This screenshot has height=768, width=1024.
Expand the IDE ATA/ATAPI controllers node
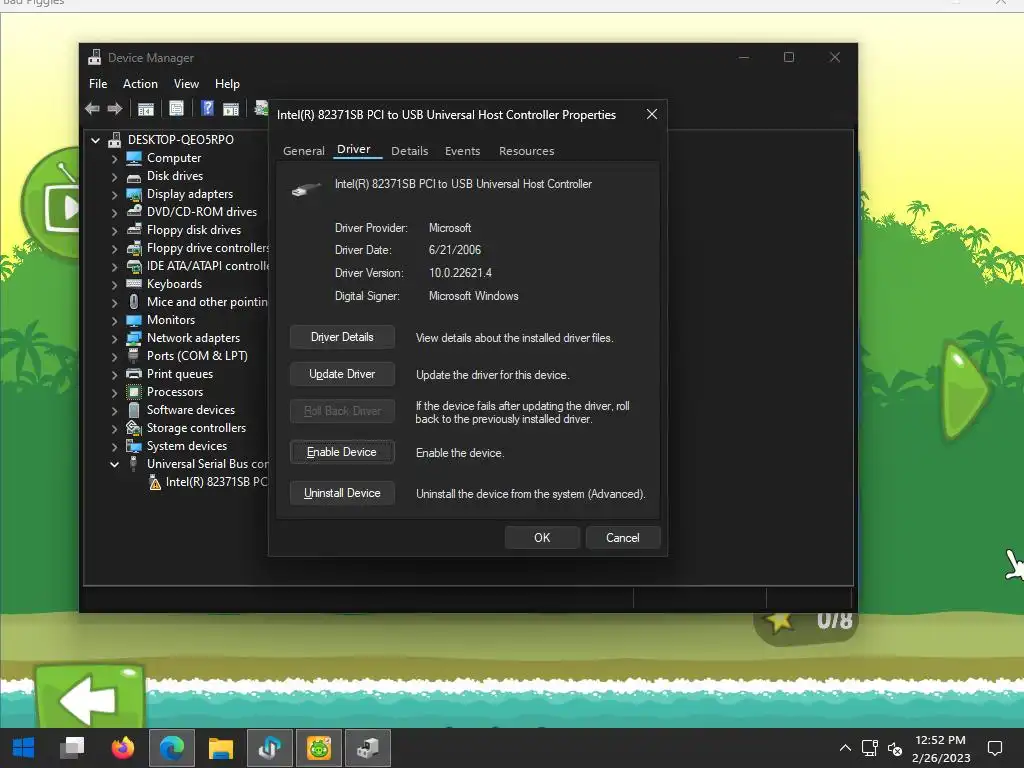(114, 266)
